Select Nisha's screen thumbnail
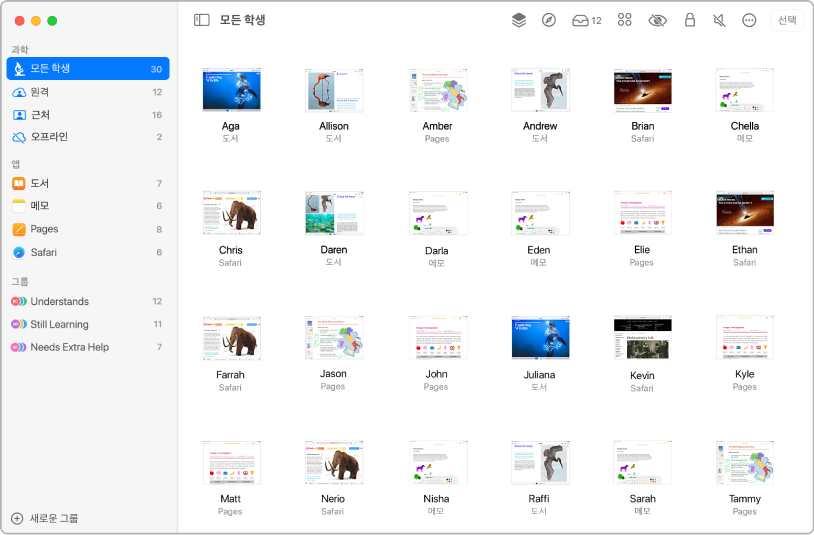Screen dimensions: 814x535 coord(438,463)
